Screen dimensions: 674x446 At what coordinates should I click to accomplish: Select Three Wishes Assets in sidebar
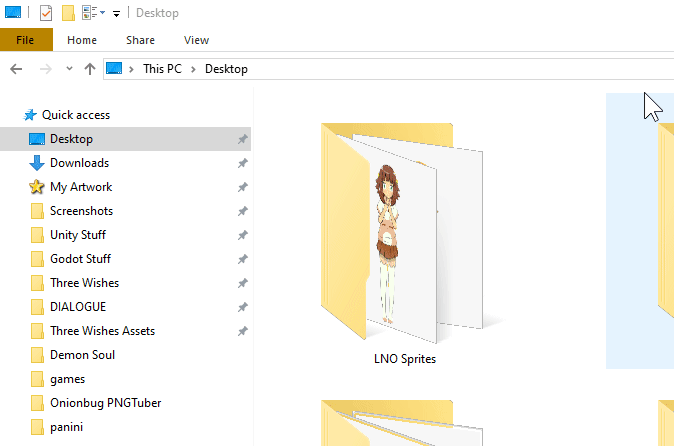tap(102, 331)
